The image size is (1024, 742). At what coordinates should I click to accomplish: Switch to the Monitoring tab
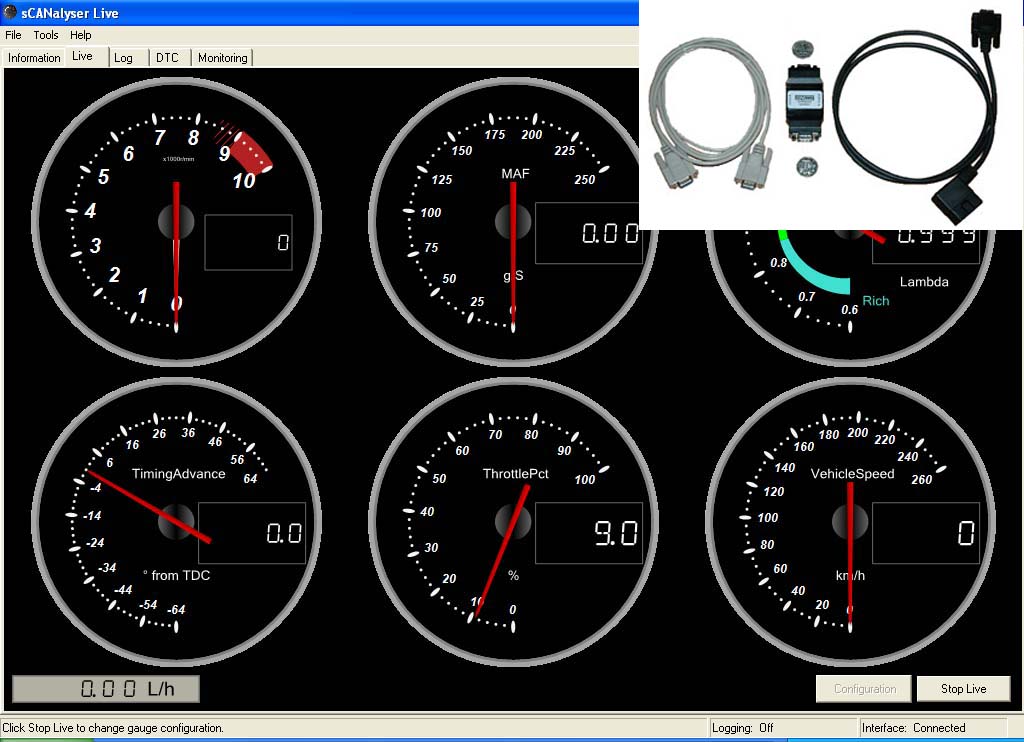[222, 58]
